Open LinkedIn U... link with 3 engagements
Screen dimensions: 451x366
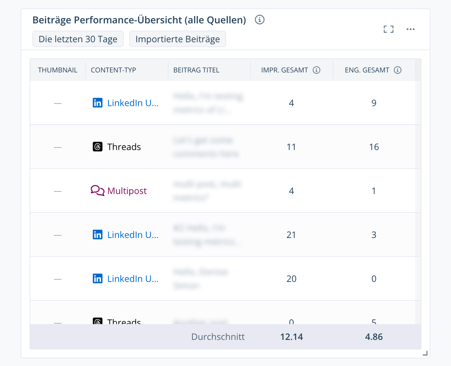(133, 235)
